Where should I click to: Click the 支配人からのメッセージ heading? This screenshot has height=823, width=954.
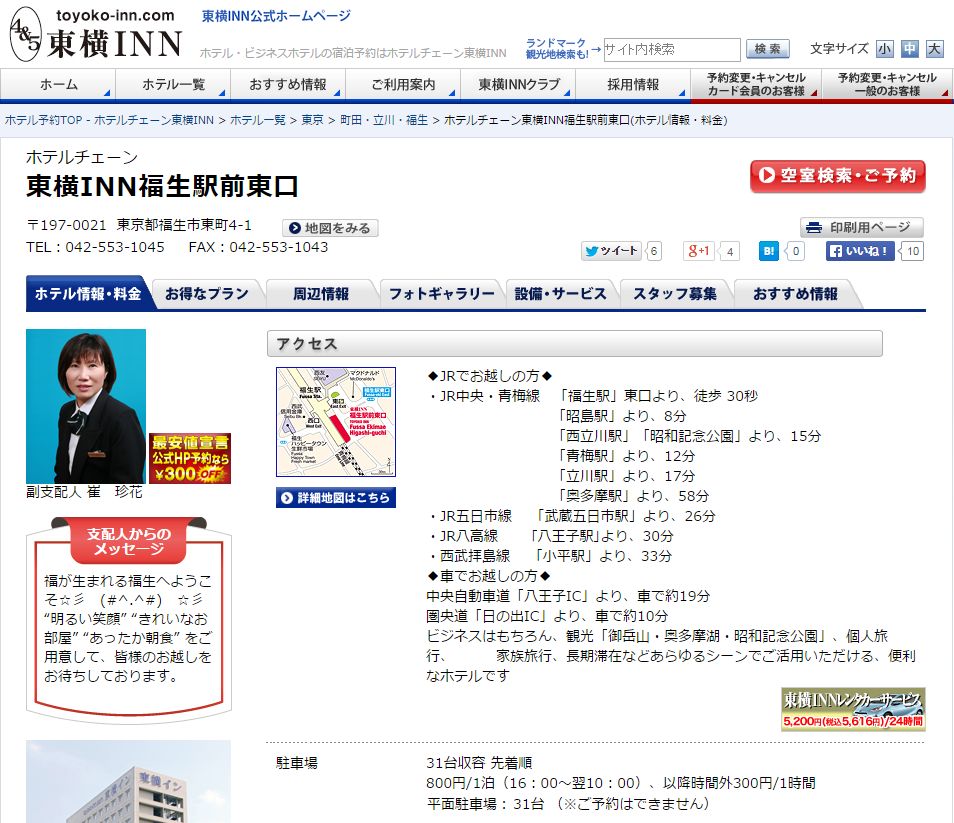tap(128, 541)
